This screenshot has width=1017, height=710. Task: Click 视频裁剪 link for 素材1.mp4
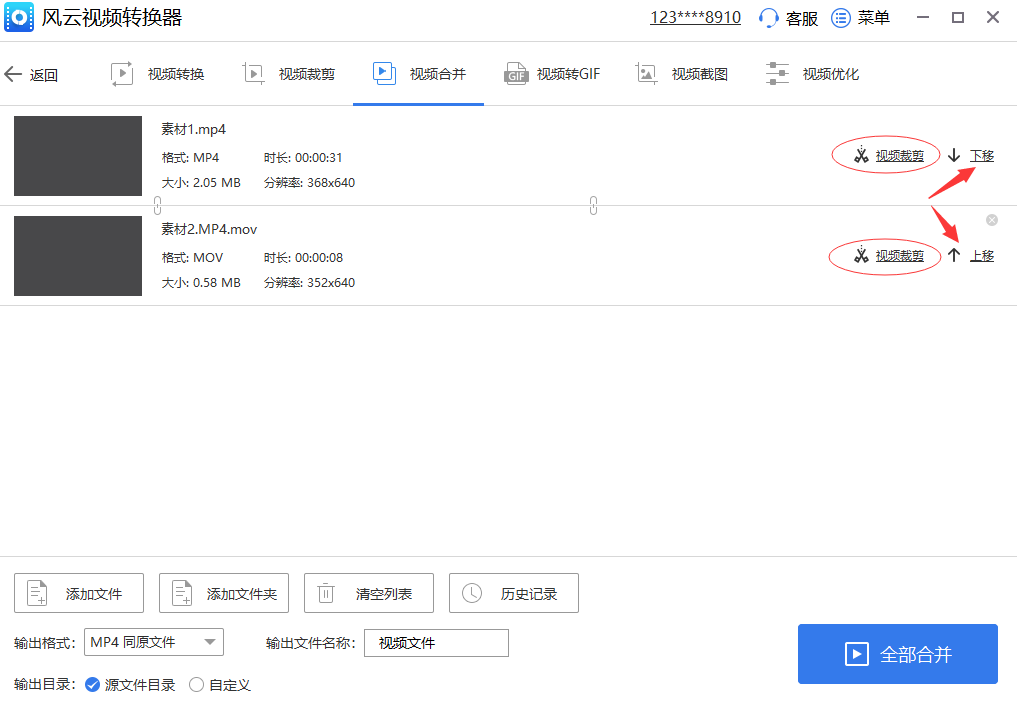click(x=900, y=156)
